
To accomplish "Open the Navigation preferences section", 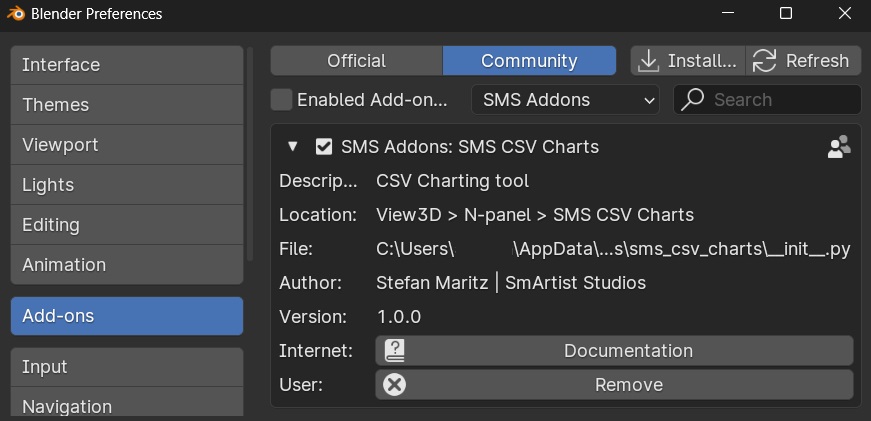I will coord(127,404).
